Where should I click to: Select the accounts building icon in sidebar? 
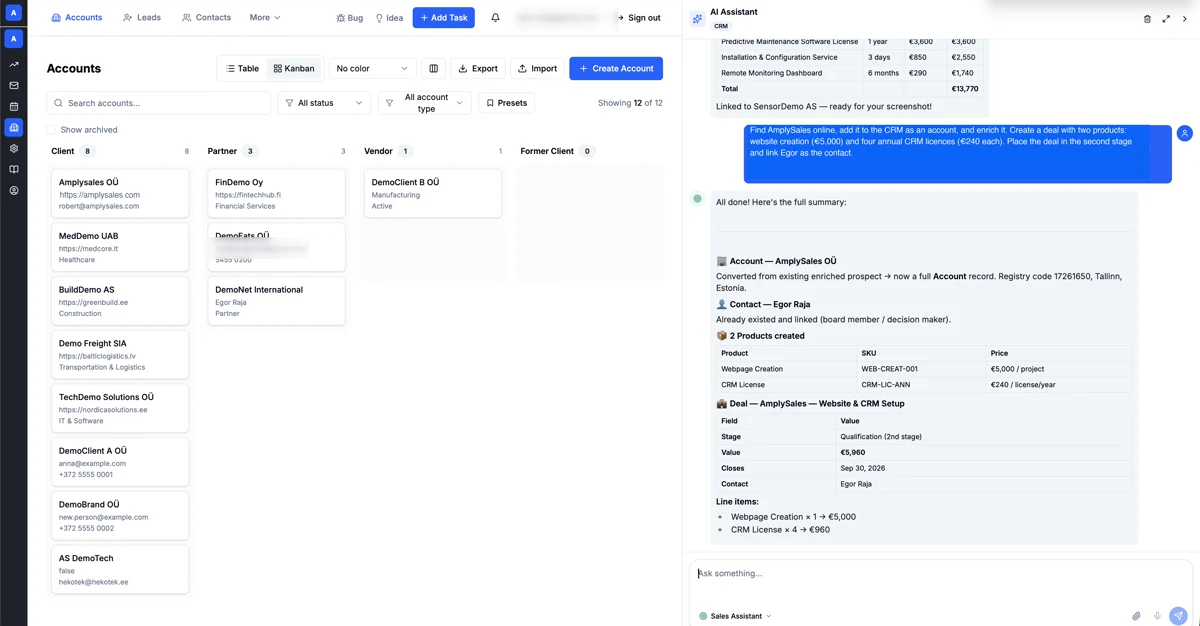pyautogui.click(x=14, y=127)
